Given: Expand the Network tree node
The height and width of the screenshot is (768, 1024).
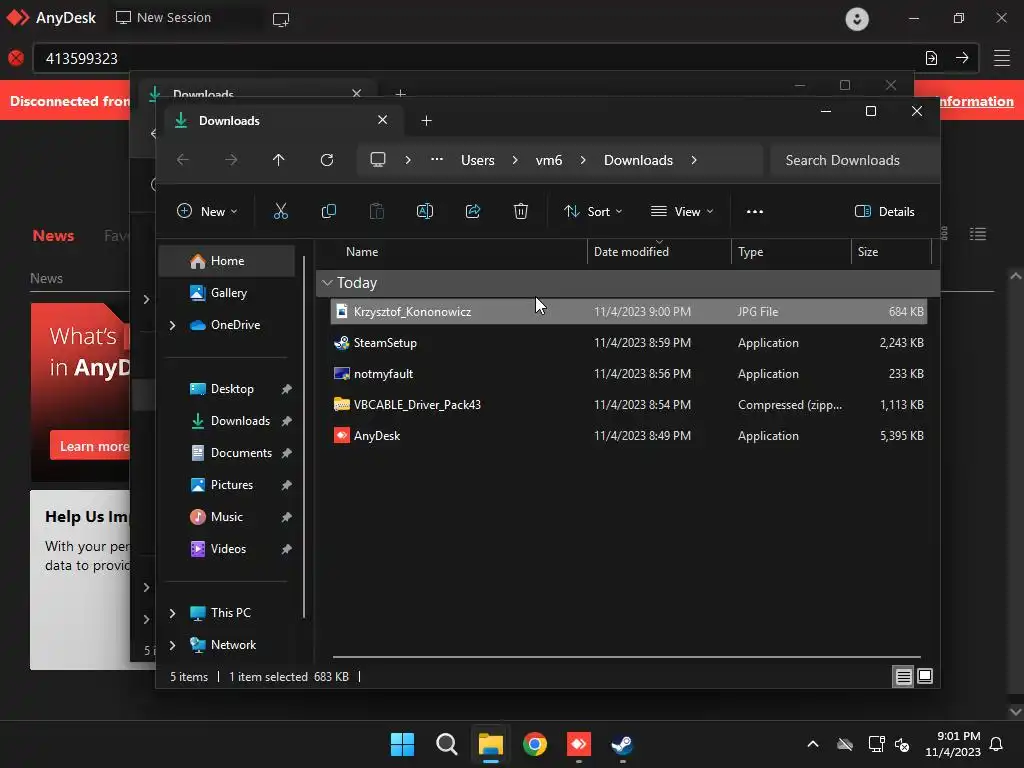Looking at the screenshot, I should [x=172, y=645].
